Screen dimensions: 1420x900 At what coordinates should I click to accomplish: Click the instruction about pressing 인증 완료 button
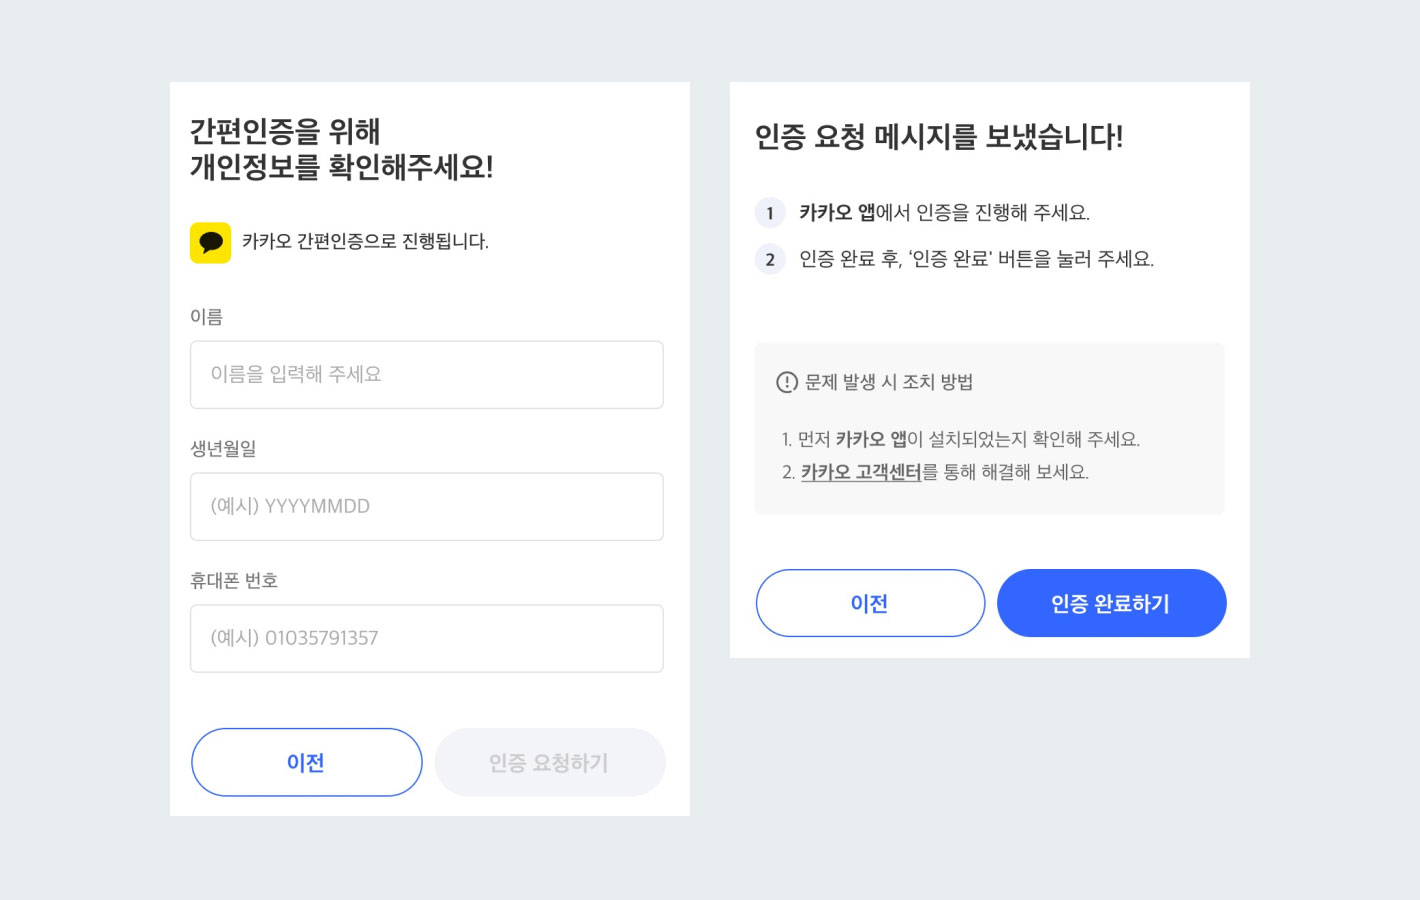[x=976, y=259]
